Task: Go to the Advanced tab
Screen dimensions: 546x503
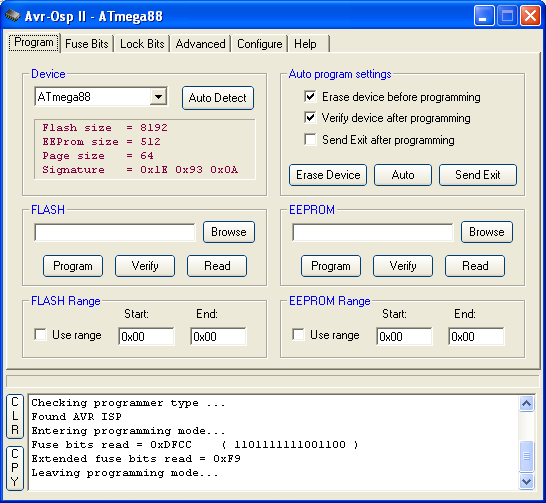Action: [200, 44]
